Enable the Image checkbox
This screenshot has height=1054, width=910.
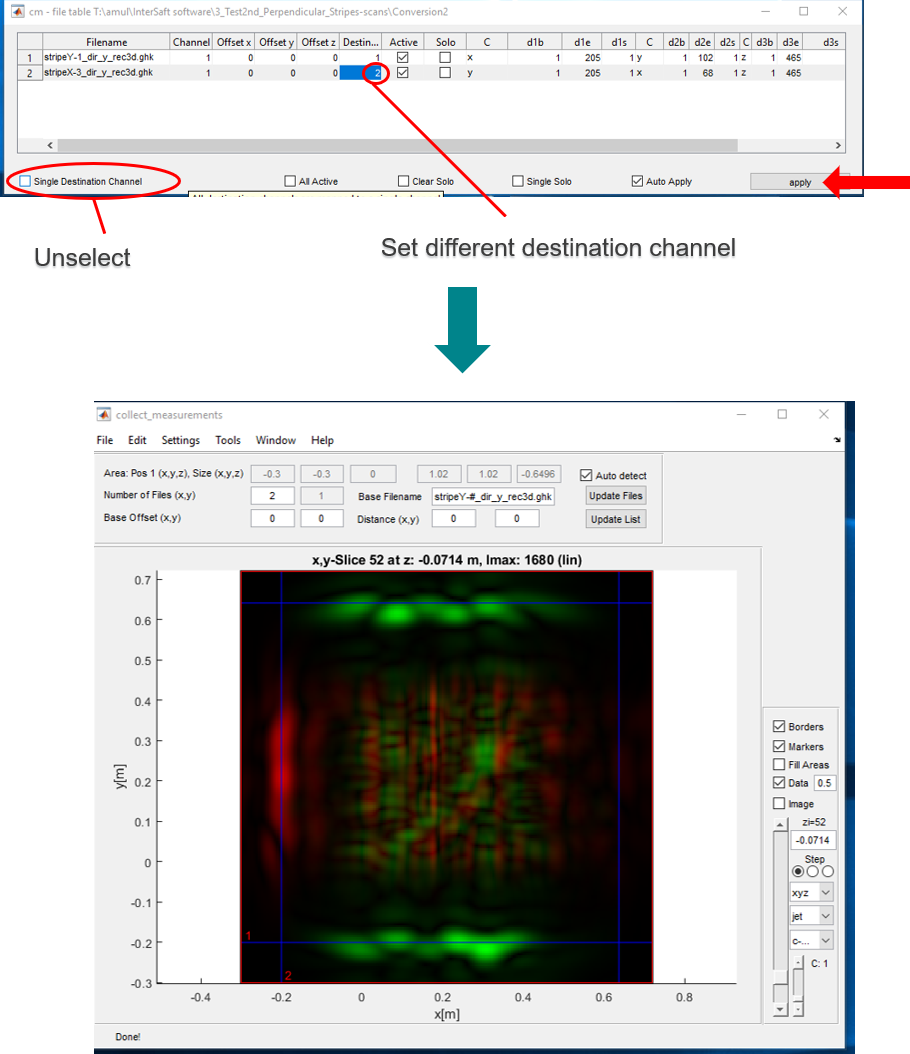(x=779, y=803)
